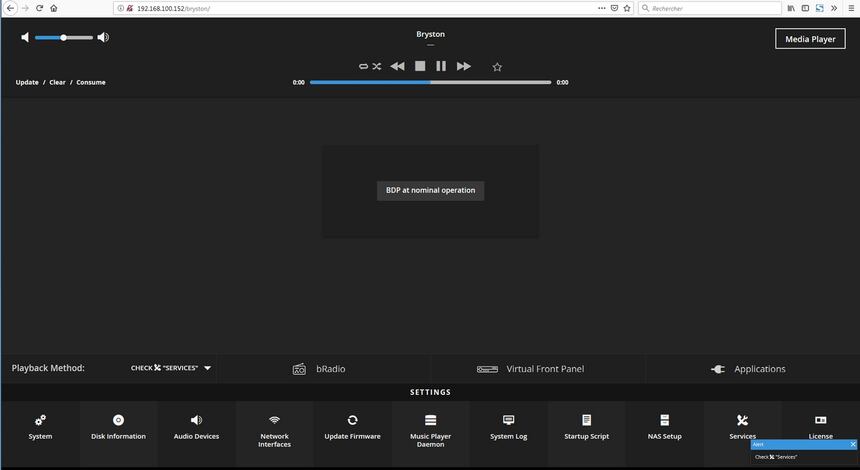This screenshot has width=860, height=470.
Task: Open System Log settings
Action: pyautogui.click(x=508, y=427)
